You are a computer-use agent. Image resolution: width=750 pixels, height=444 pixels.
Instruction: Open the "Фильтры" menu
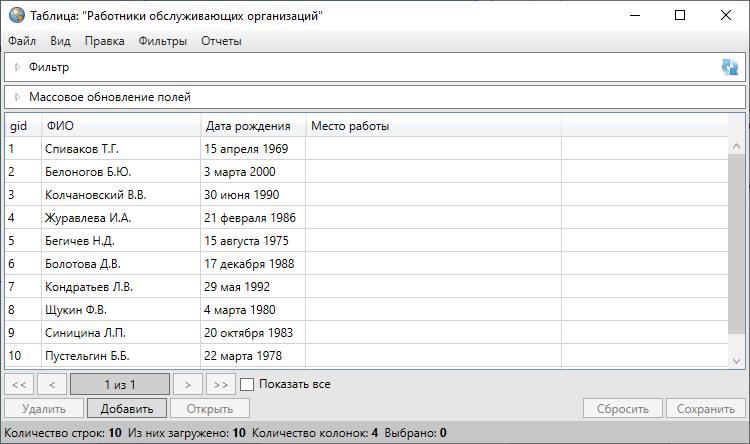click(163, 41)
